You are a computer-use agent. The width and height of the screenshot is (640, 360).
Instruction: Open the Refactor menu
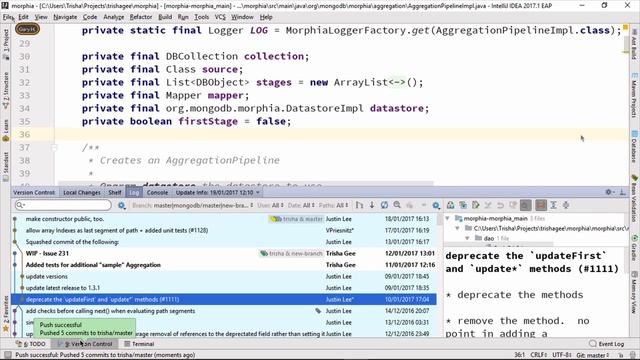[141, 17]
